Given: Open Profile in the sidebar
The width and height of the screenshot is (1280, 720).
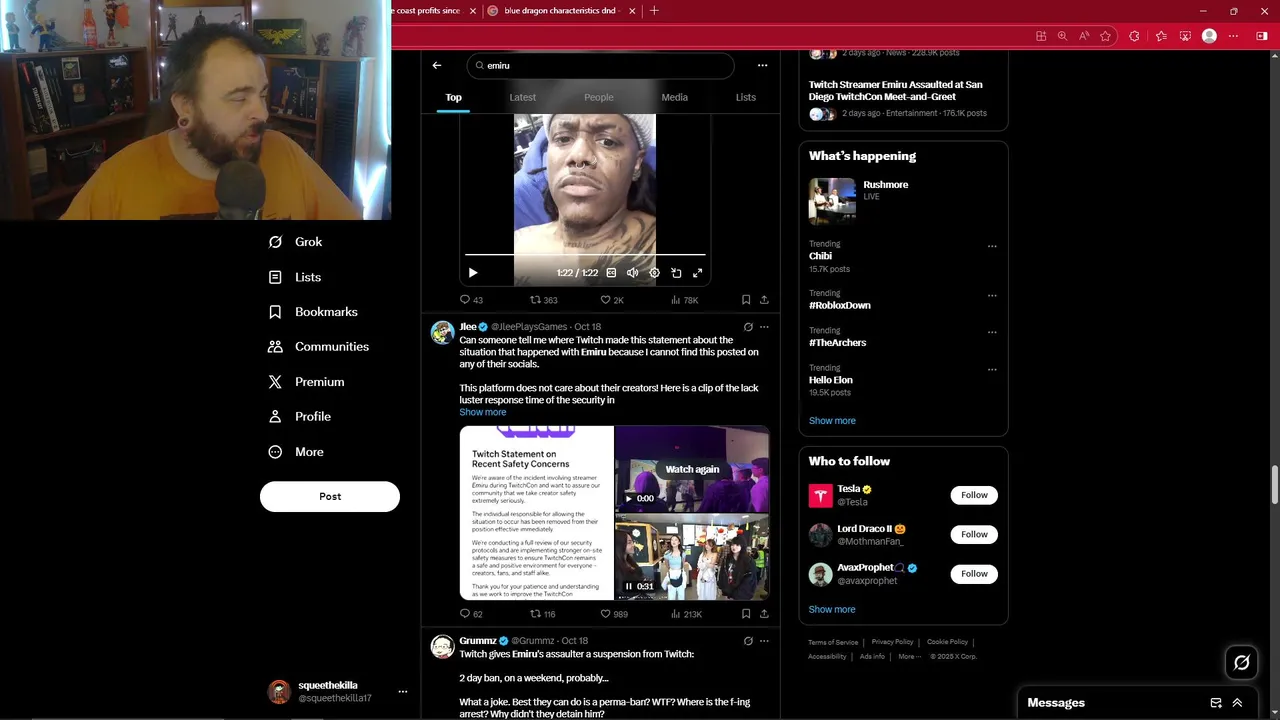Looking at the screenshot, I should (299, 417).
